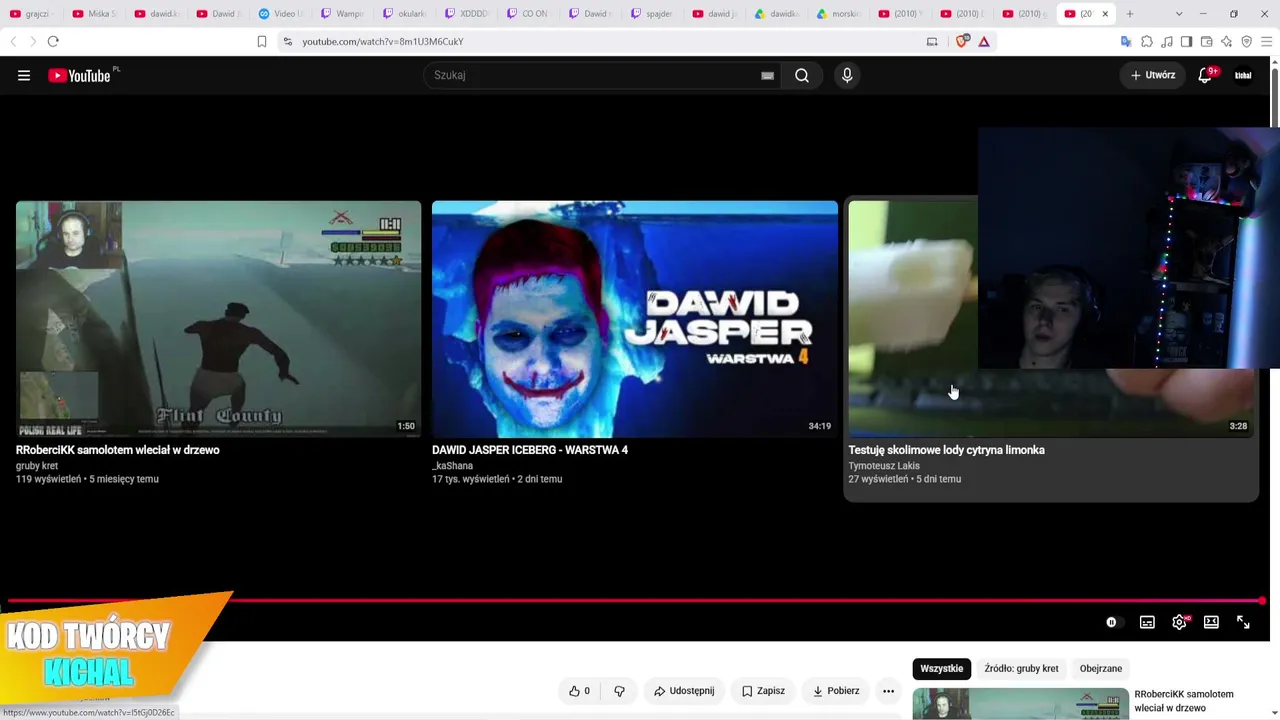1280x720 pixels.
Task: View site information icon in address bar
Action: click(288, 41)
